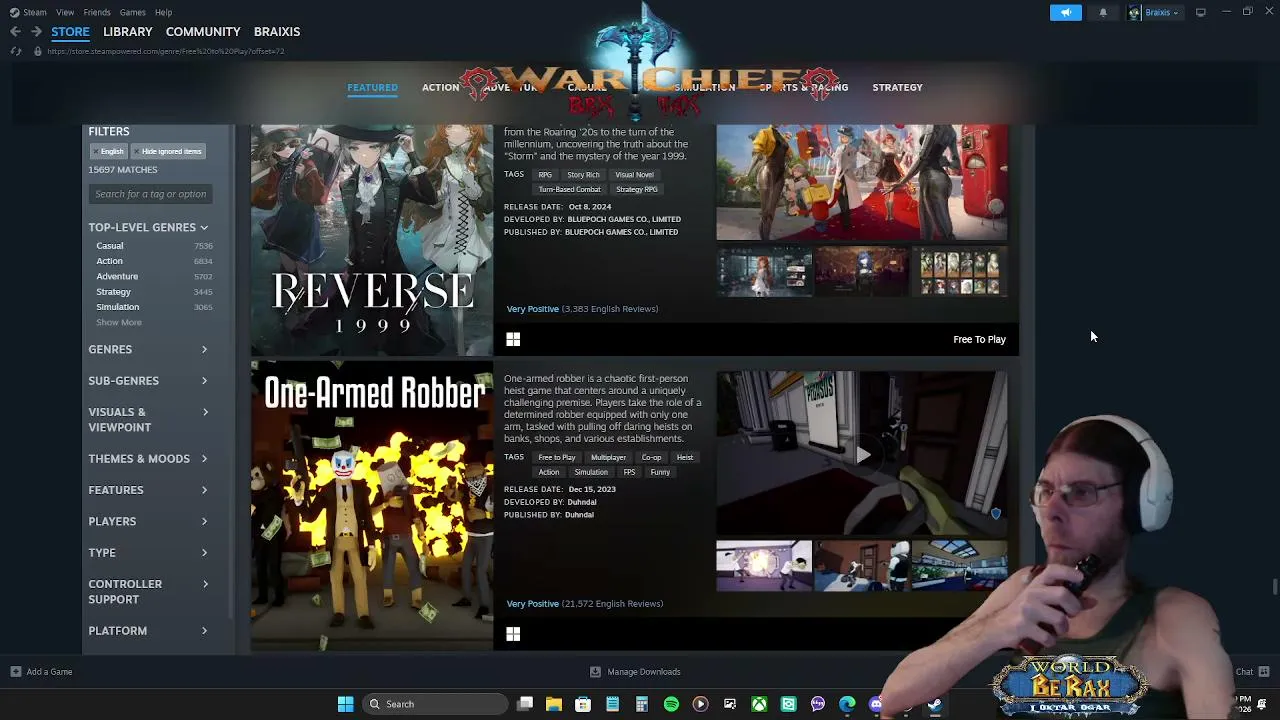Expand the Players filter section
Viewport: 1280px width, 720px height.
tap(148, 521)
